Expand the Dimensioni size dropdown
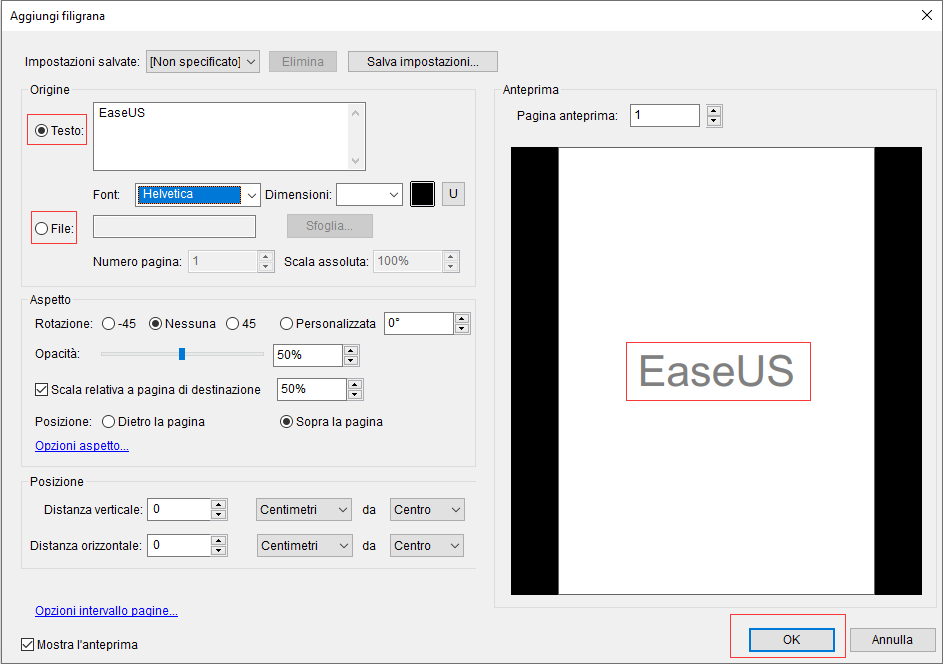 pos(369,194)
